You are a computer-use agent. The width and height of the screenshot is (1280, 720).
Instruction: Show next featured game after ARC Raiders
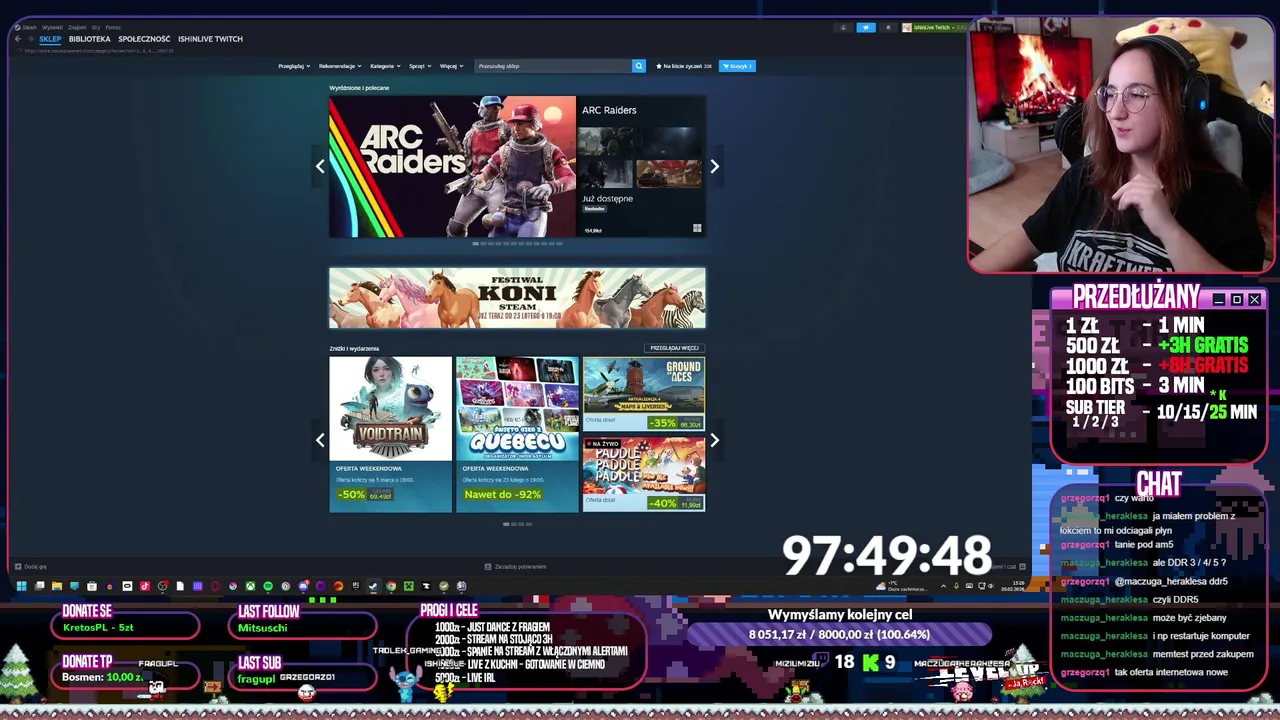(x=714, y=167)
